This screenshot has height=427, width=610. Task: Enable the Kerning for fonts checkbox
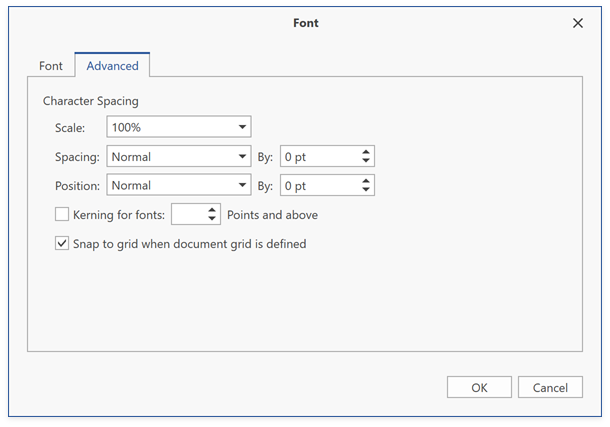click(62, 214)
